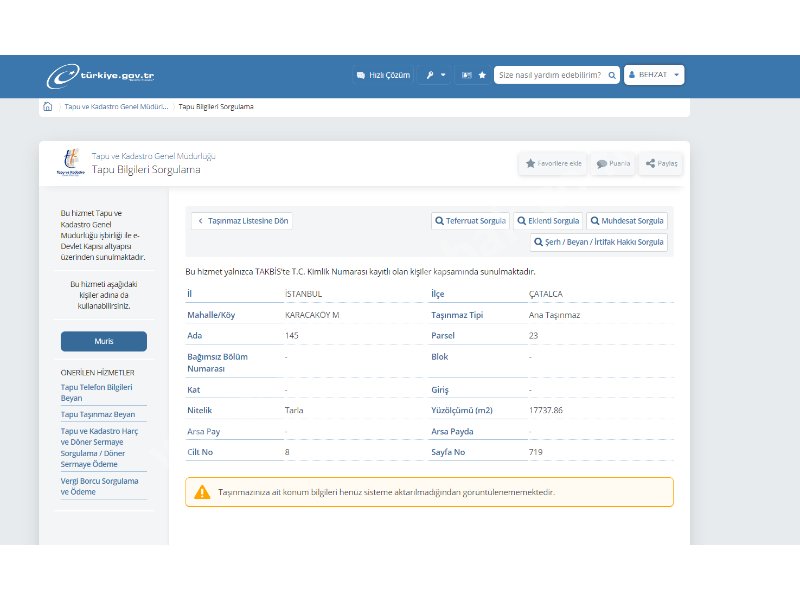Select the Tapu Bilgileri Sorgulama breadcrumb
The height and width of the screenshot is (600, 800).
click(216, 107)
